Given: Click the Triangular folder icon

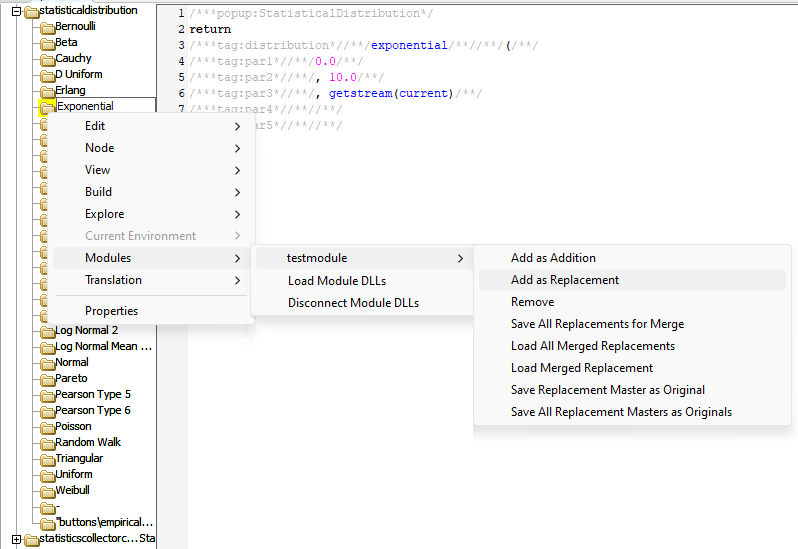Looking at the screenshot, I should point(46,459).
